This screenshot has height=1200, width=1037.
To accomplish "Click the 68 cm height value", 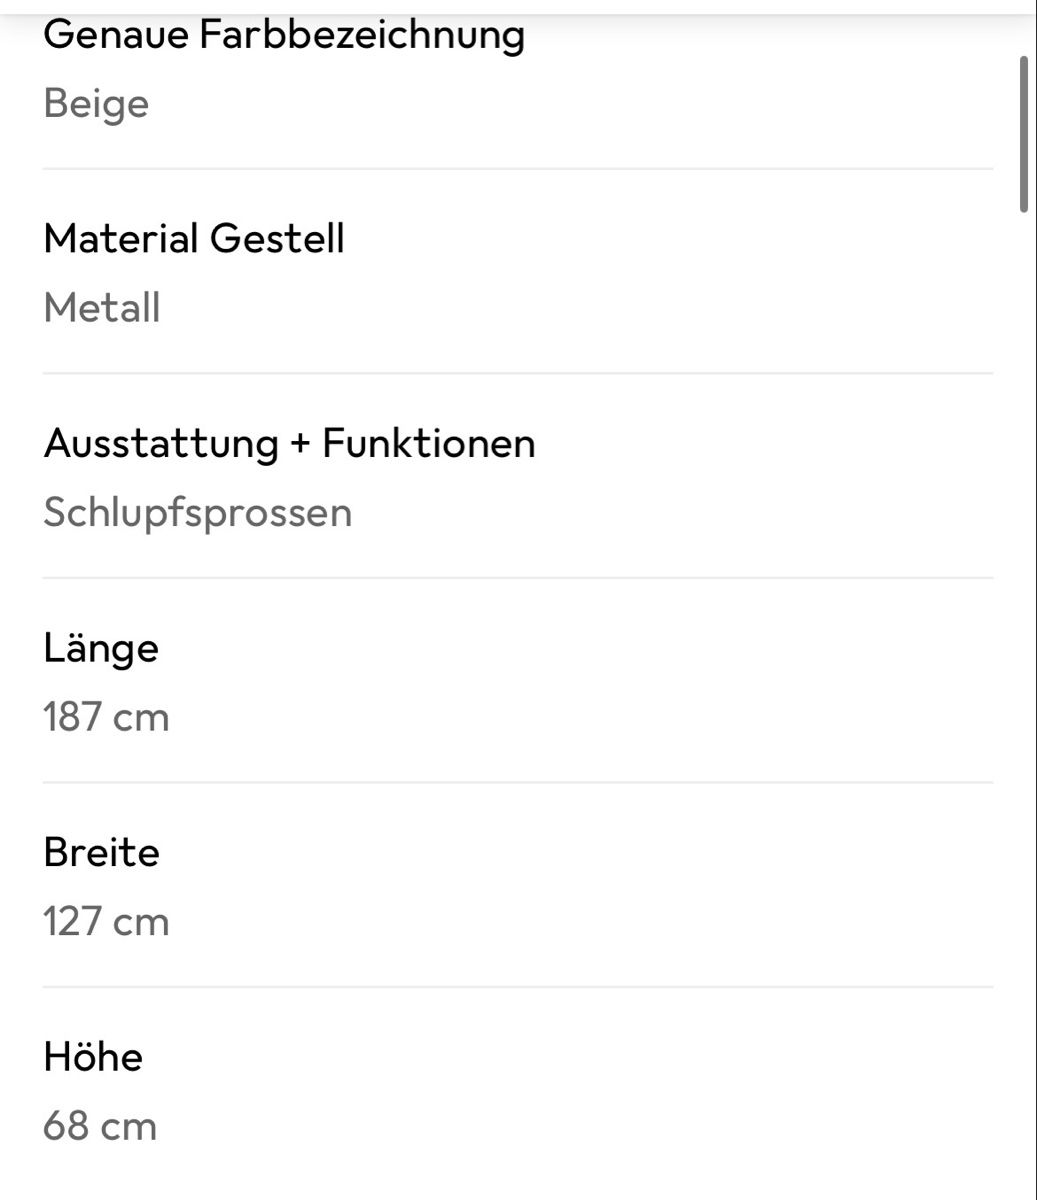I will (x=100, y=1126).
